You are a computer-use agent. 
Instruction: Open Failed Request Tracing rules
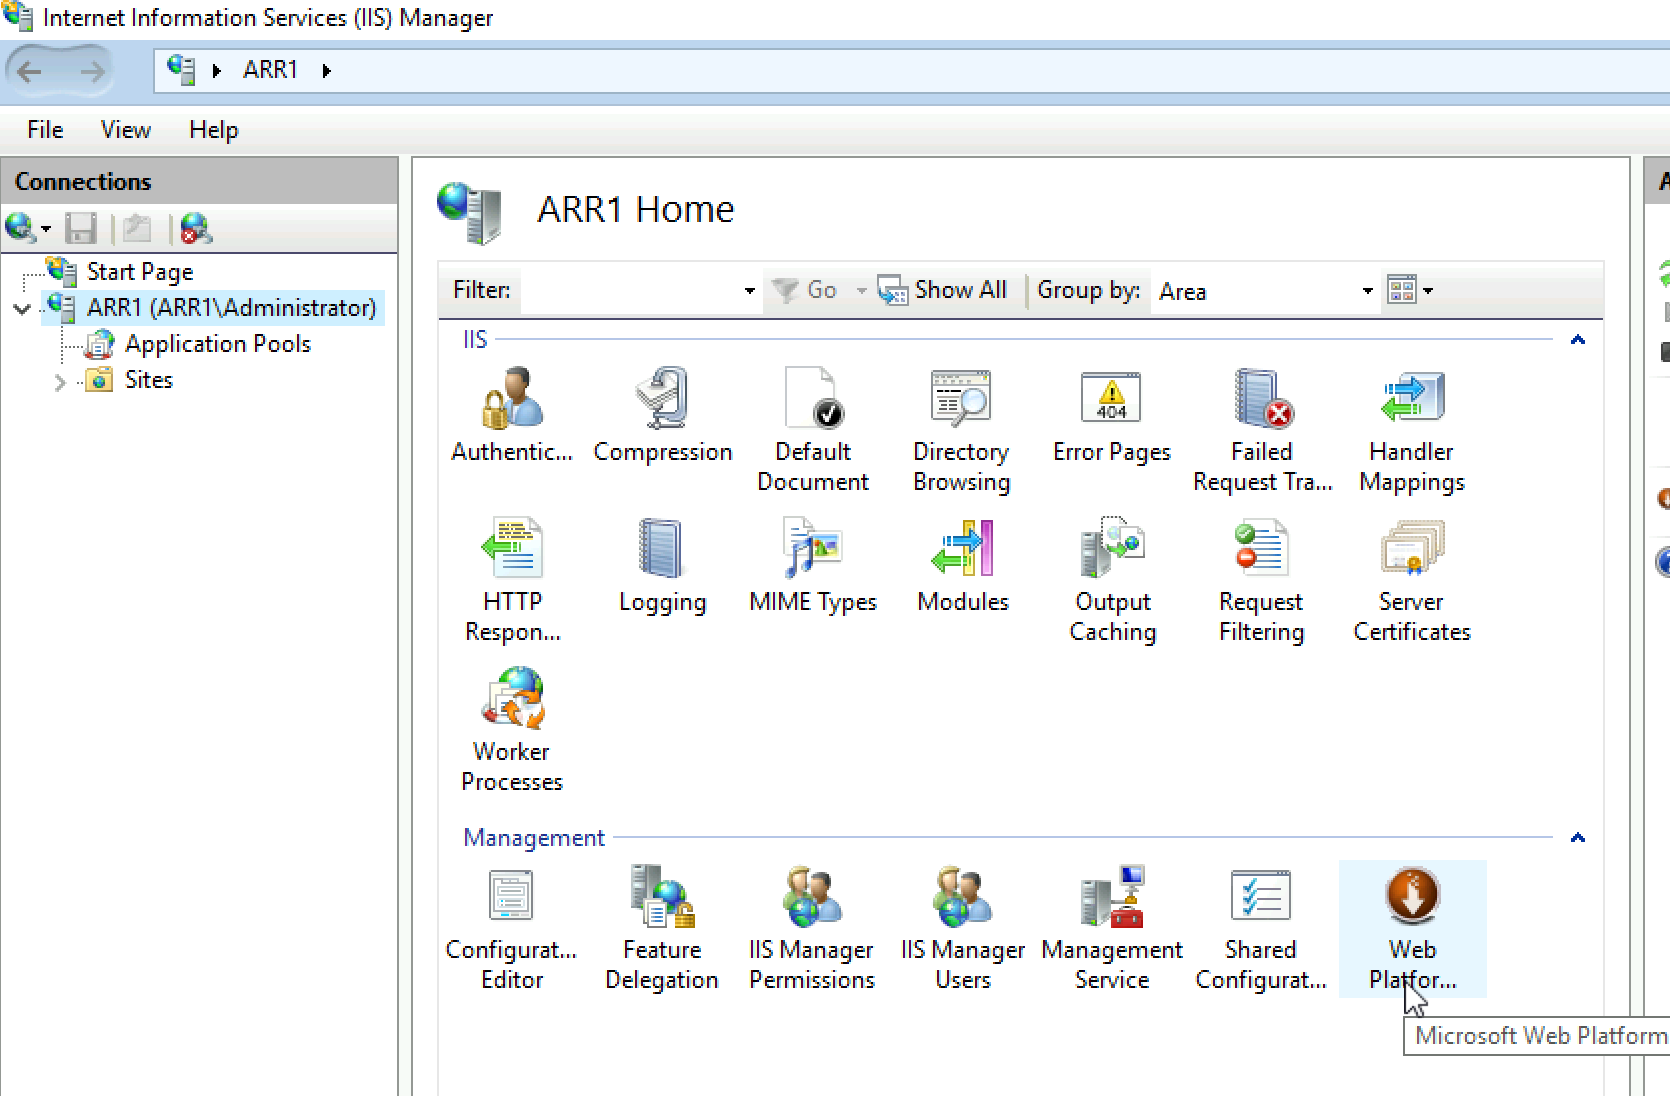[x=1262, y=430]
